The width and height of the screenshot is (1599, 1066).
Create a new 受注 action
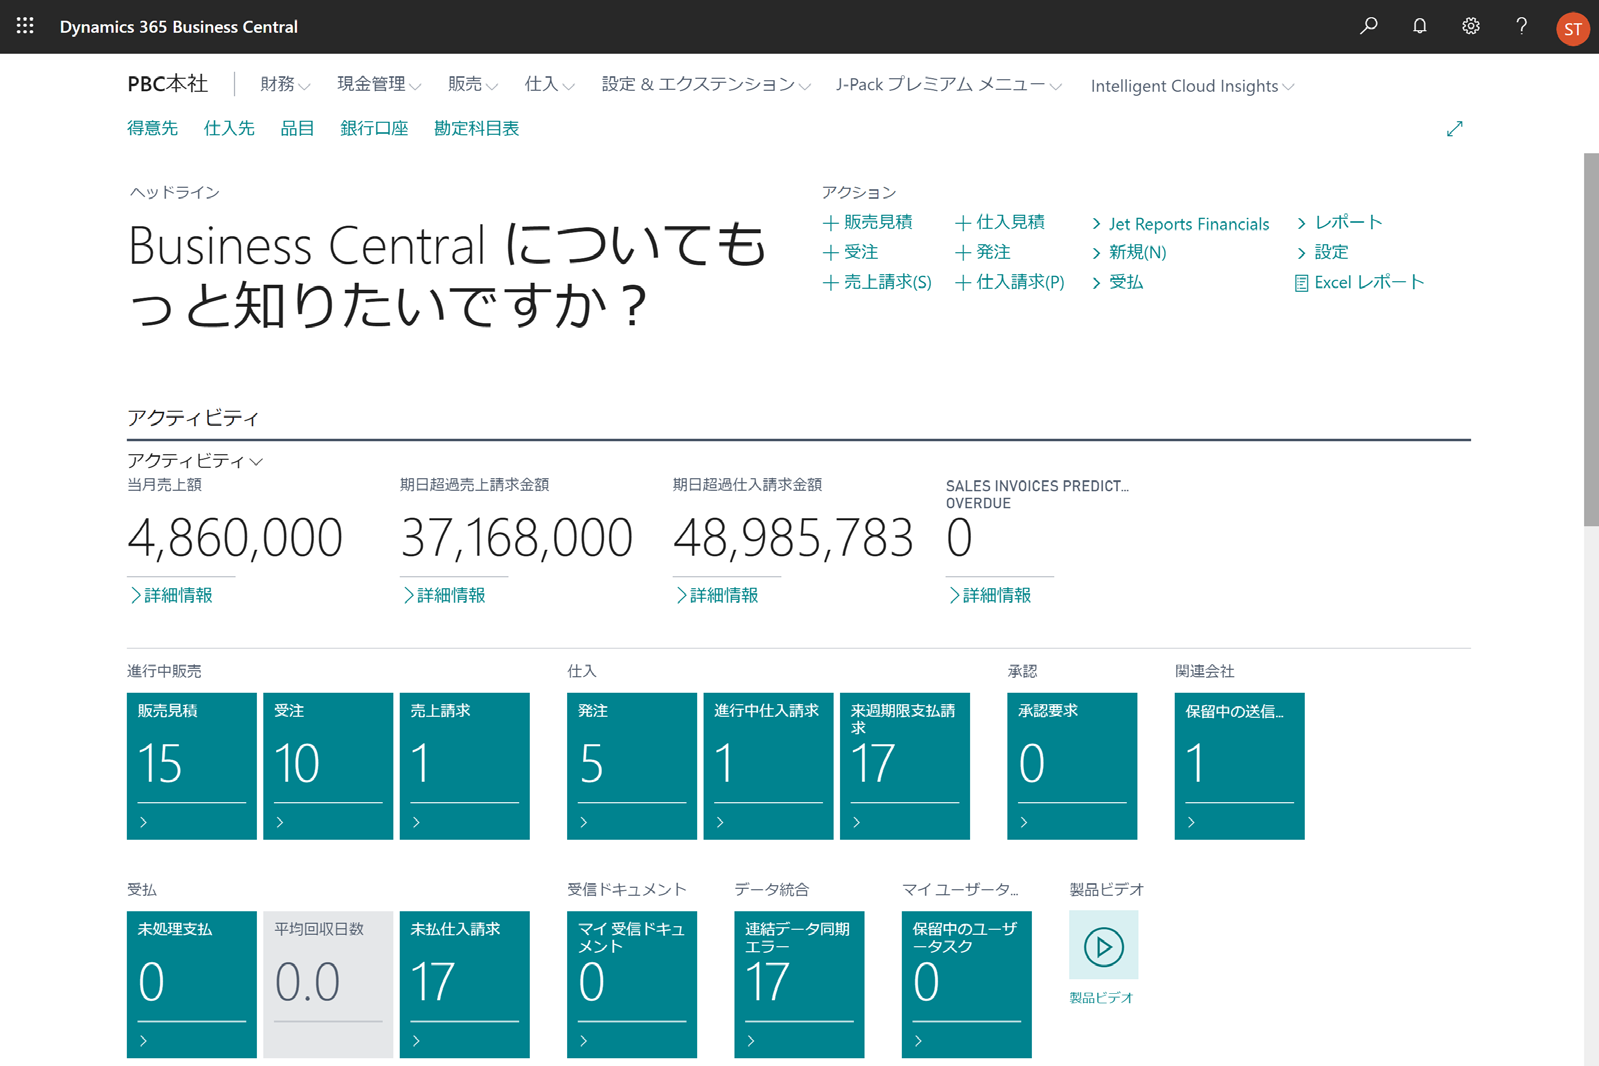[850, 252]
